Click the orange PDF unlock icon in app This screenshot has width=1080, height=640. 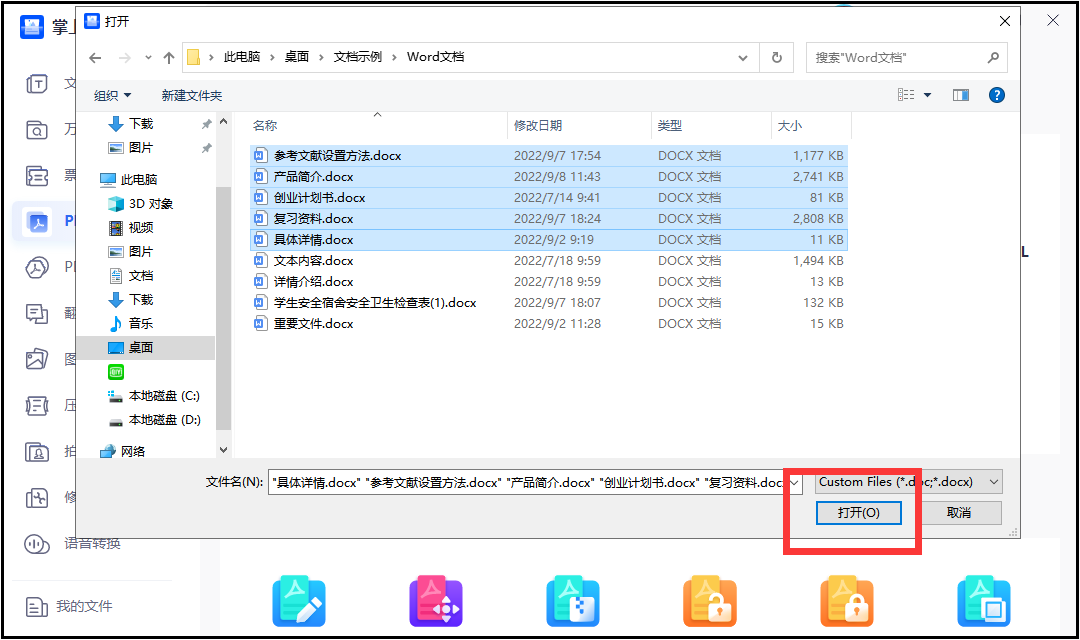(x=710, y=601)
